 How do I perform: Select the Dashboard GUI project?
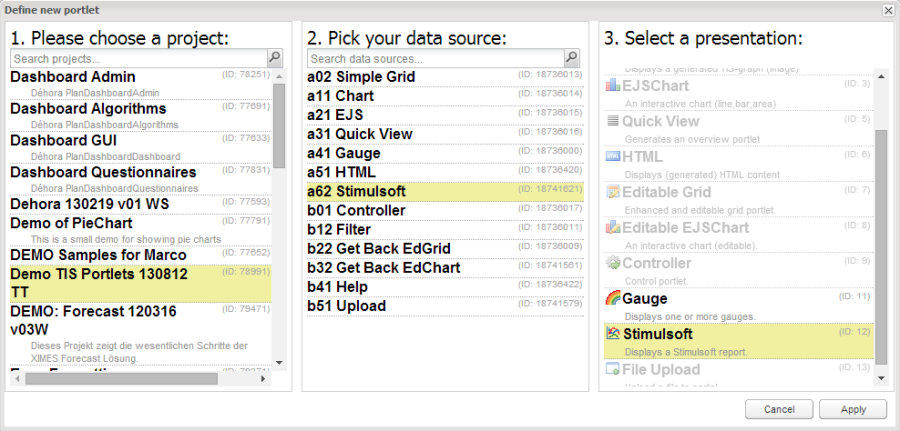pyautogui.click(x=141, y=147)
